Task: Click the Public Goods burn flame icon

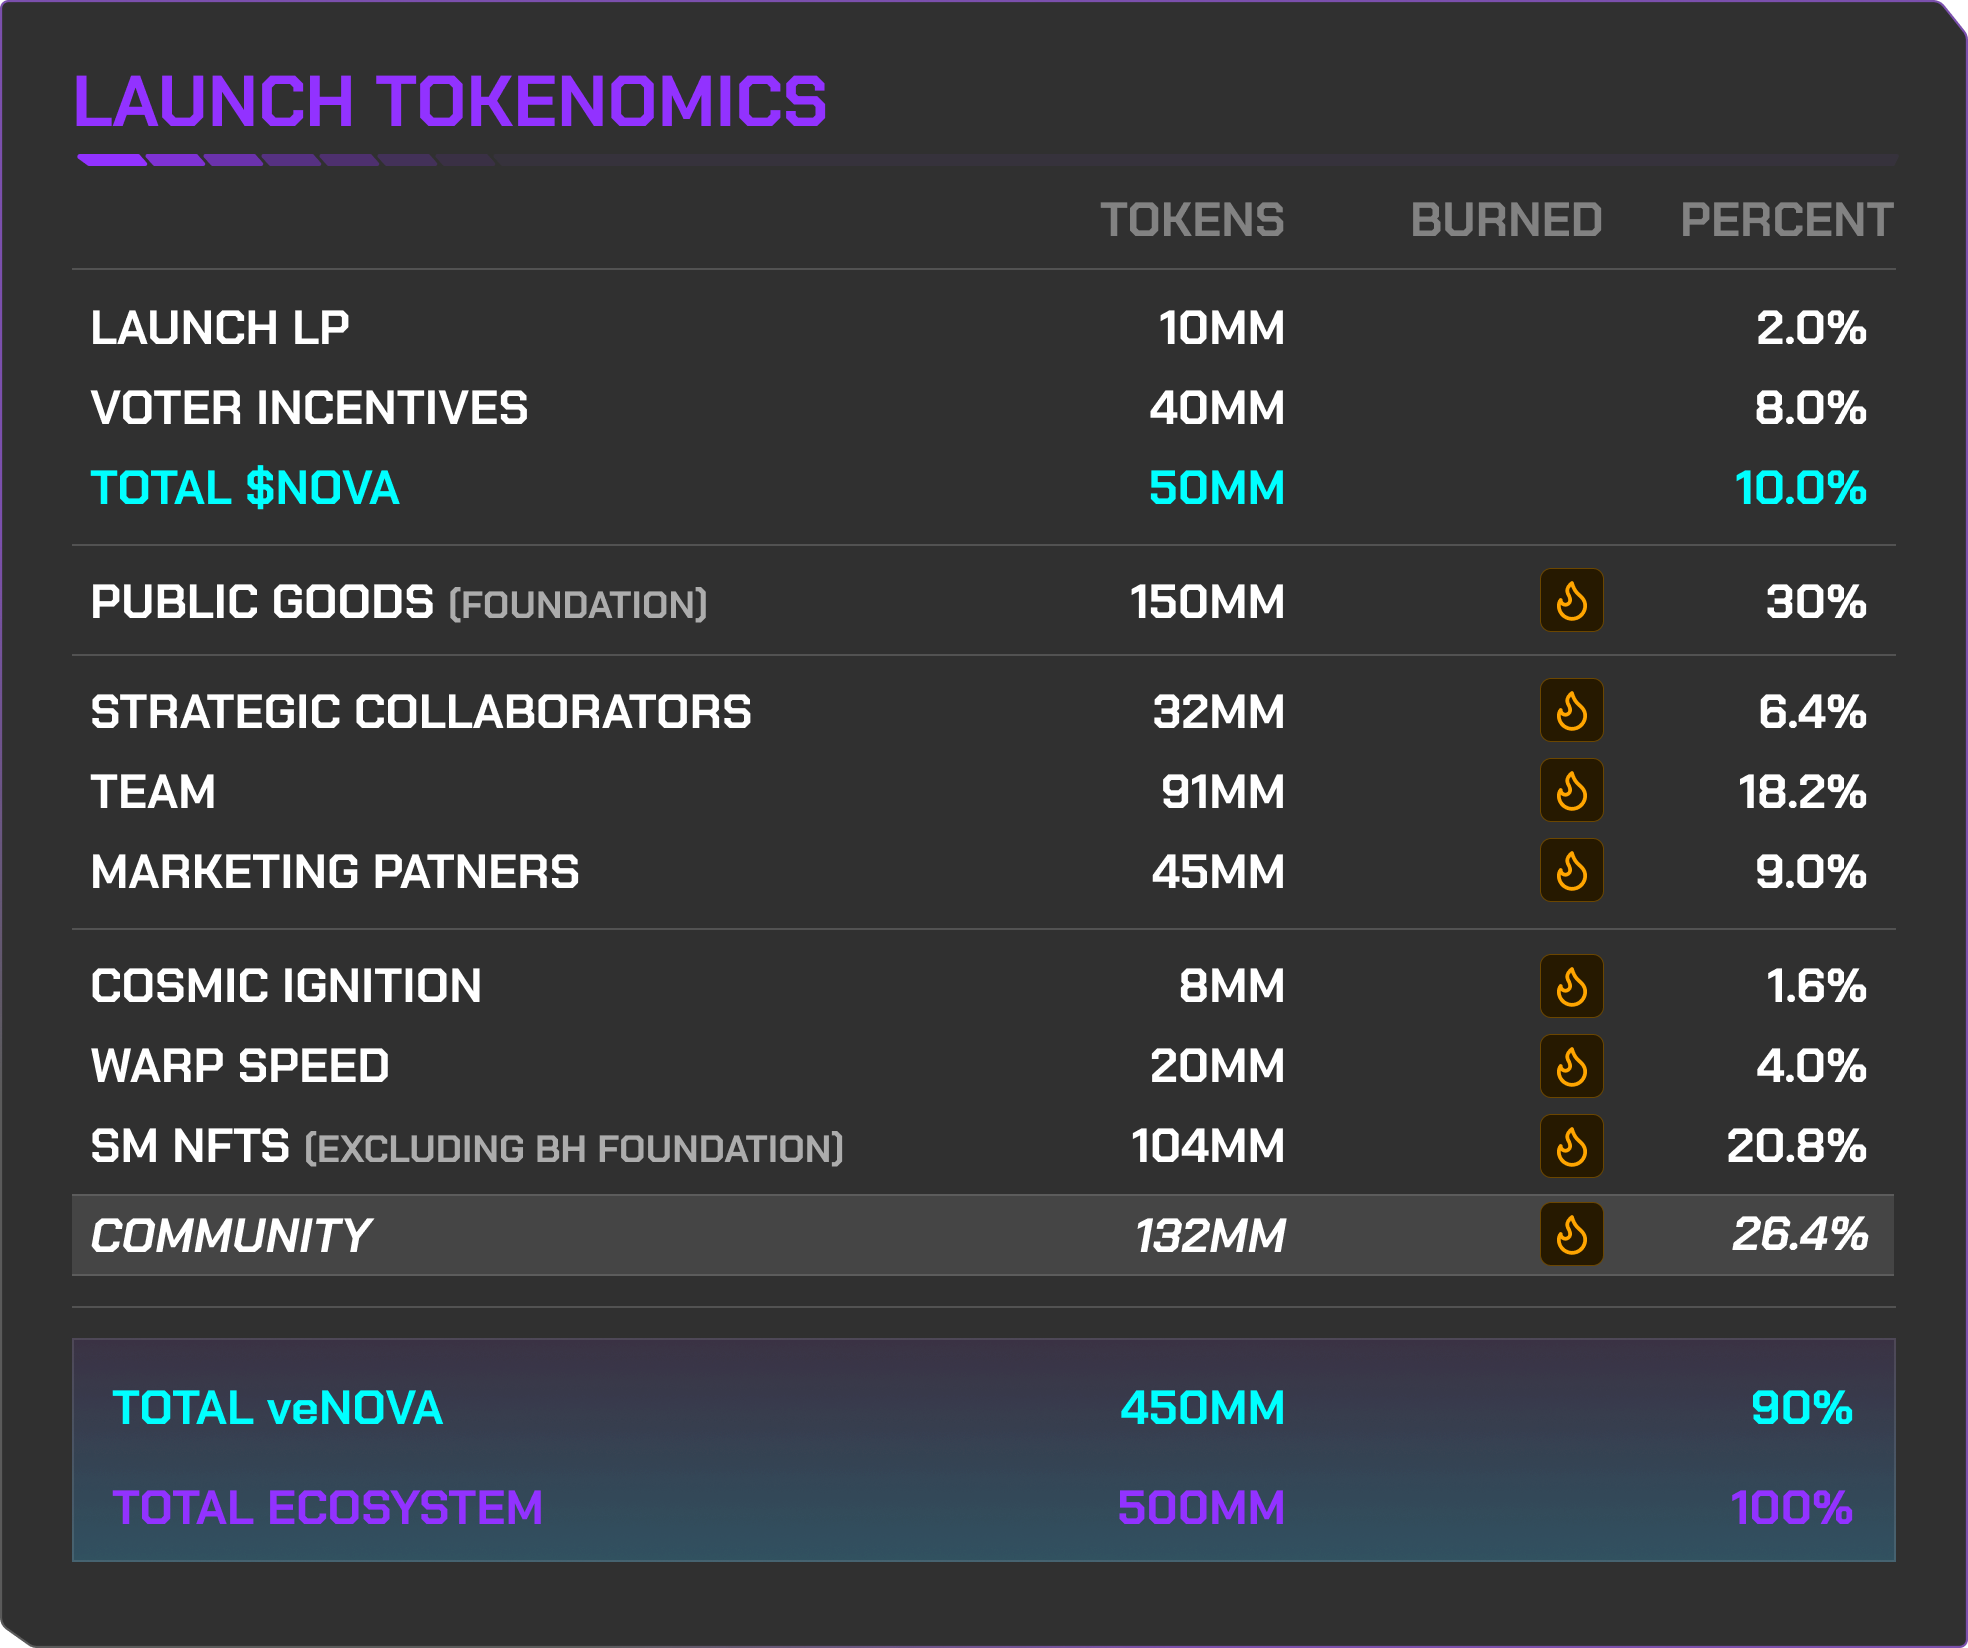Action: click(1571, 601)
